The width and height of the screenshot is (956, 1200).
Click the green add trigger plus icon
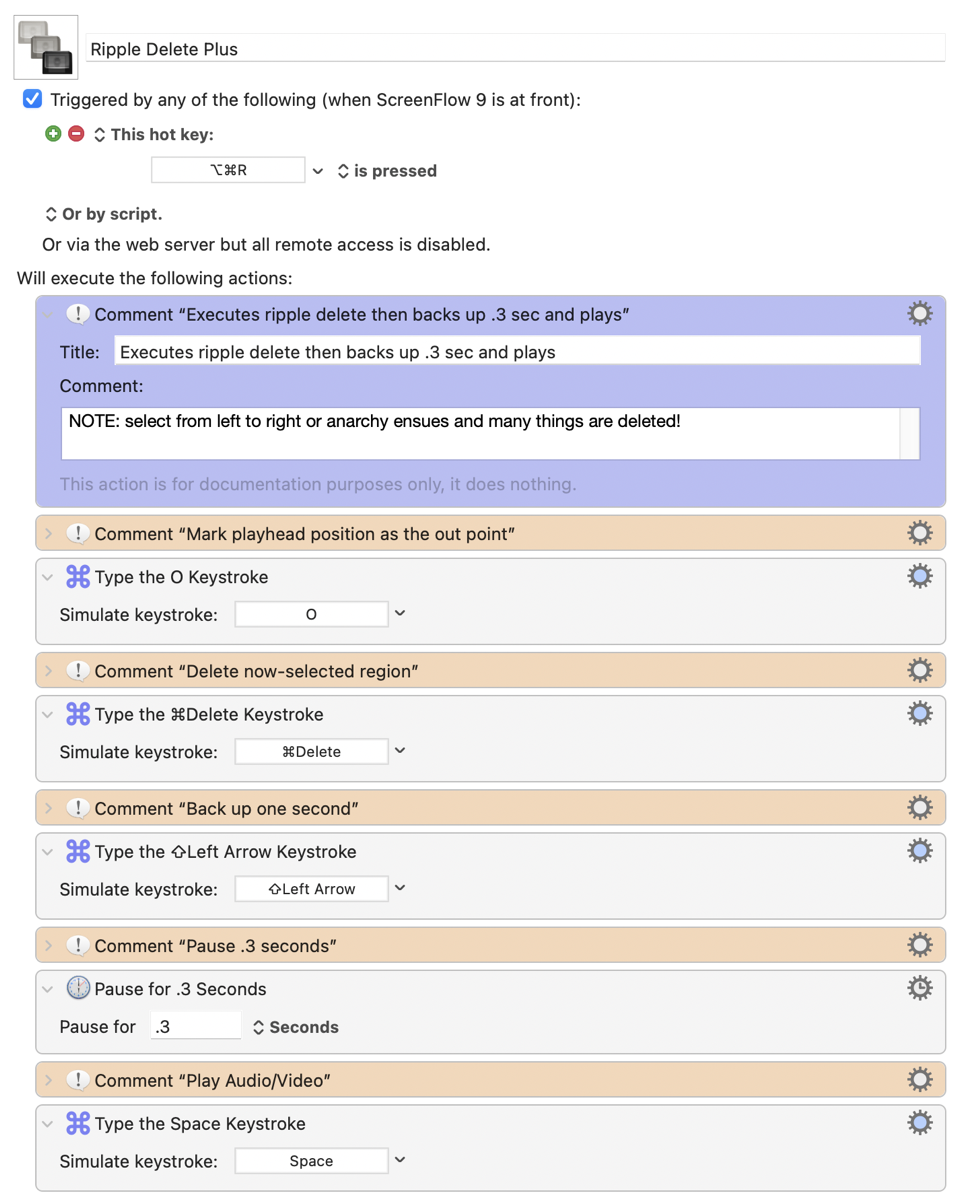(x=54, y=133)
